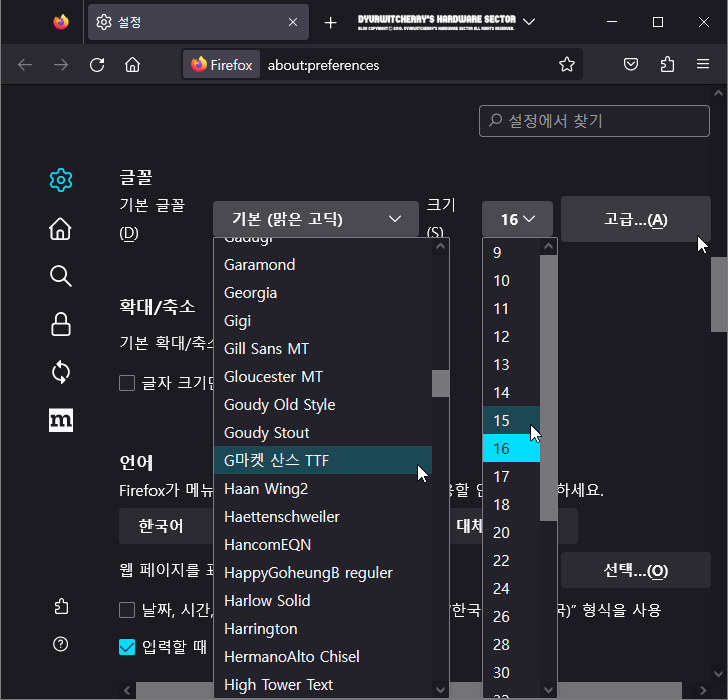Open the Firefox application menu
728x700 pixels.
[703, 64]
